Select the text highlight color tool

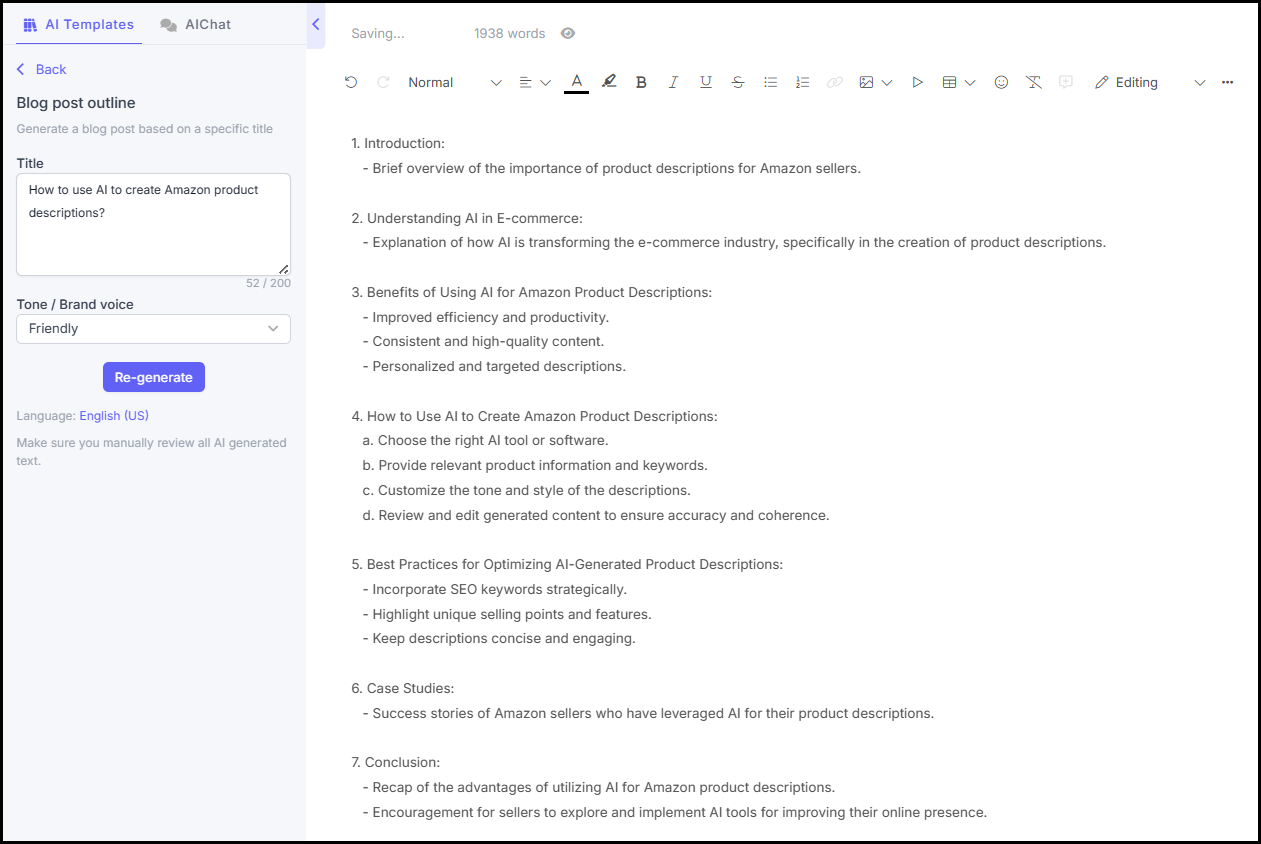[x=609, y=82]
